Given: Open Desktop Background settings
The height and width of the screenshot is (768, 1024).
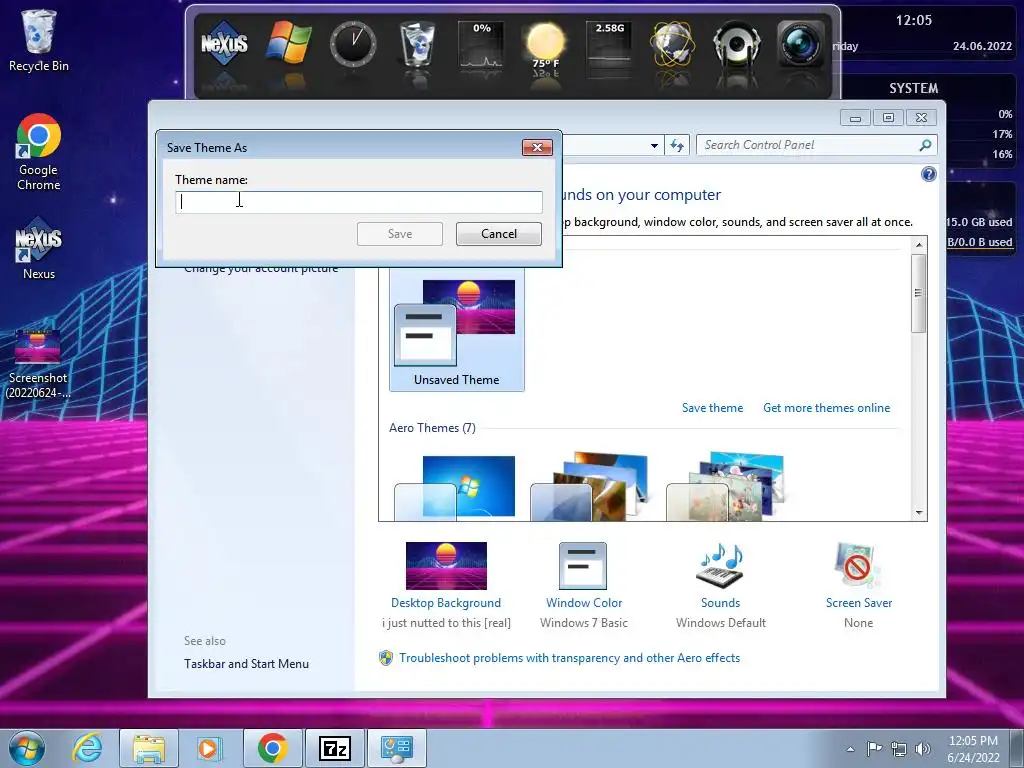Looking at the screenshot, I should click(446, 584).
